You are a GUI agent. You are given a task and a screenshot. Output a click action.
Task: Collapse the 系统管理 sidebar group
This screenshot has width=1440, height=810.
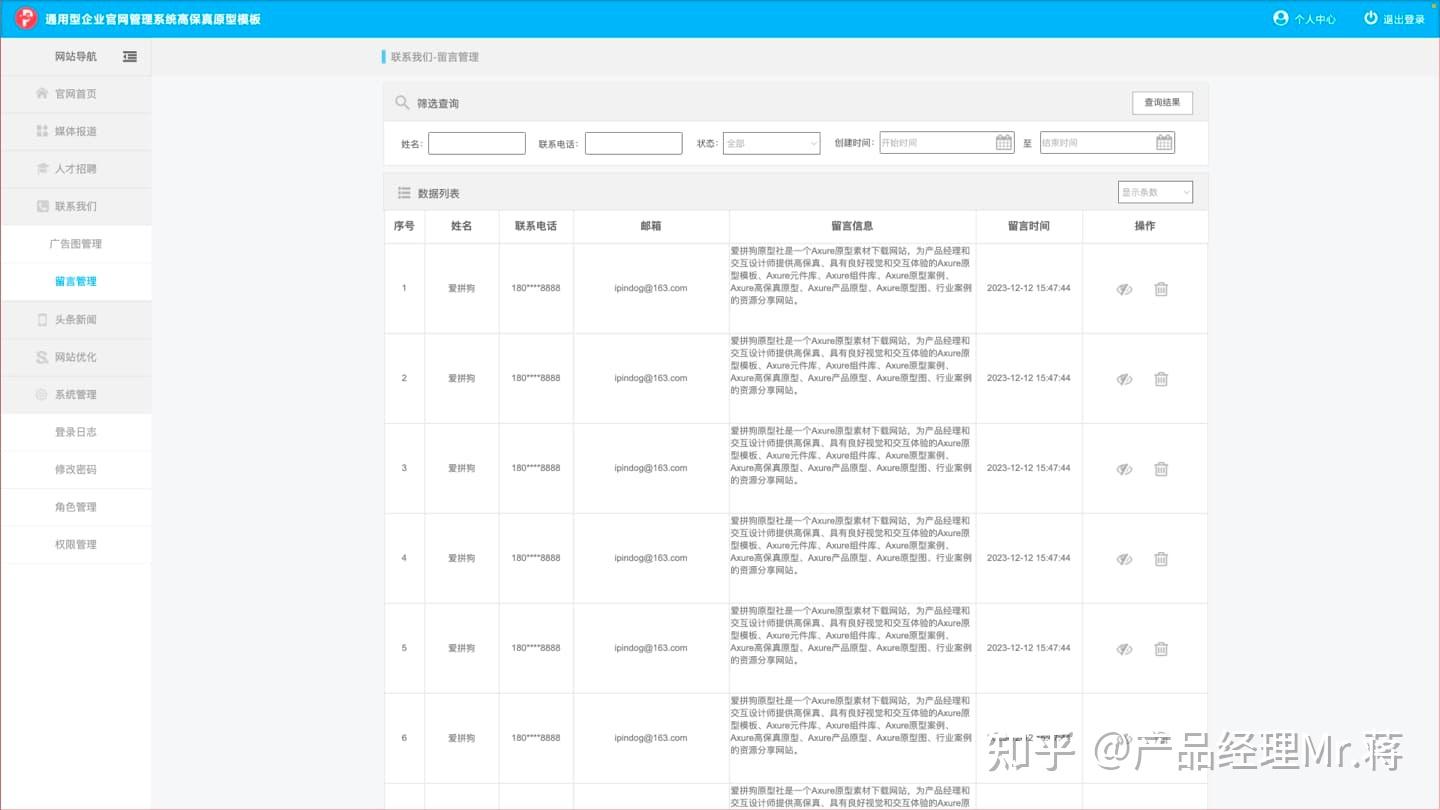[76, 395]
